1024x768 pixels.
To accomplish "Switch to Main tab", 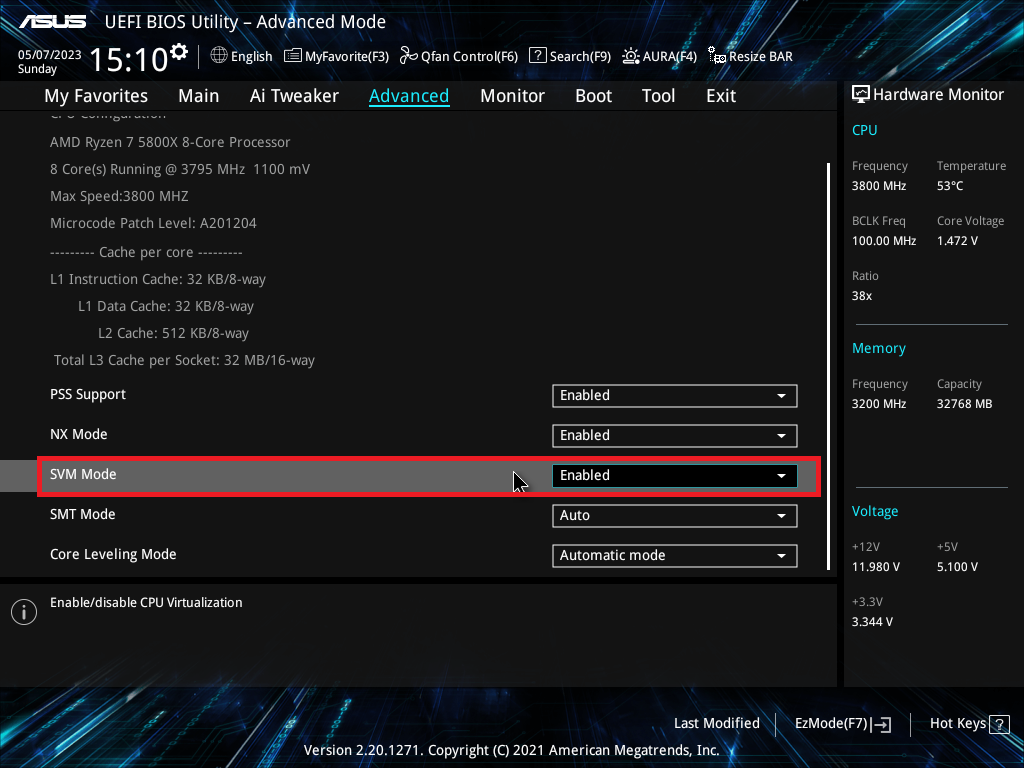I will (199, 96).
